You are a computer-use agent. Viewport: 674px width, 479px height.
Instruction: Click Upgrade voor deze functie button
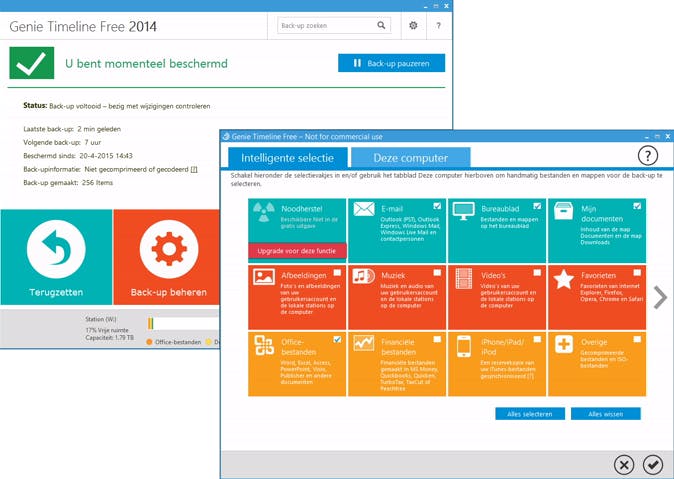[297, 251]
